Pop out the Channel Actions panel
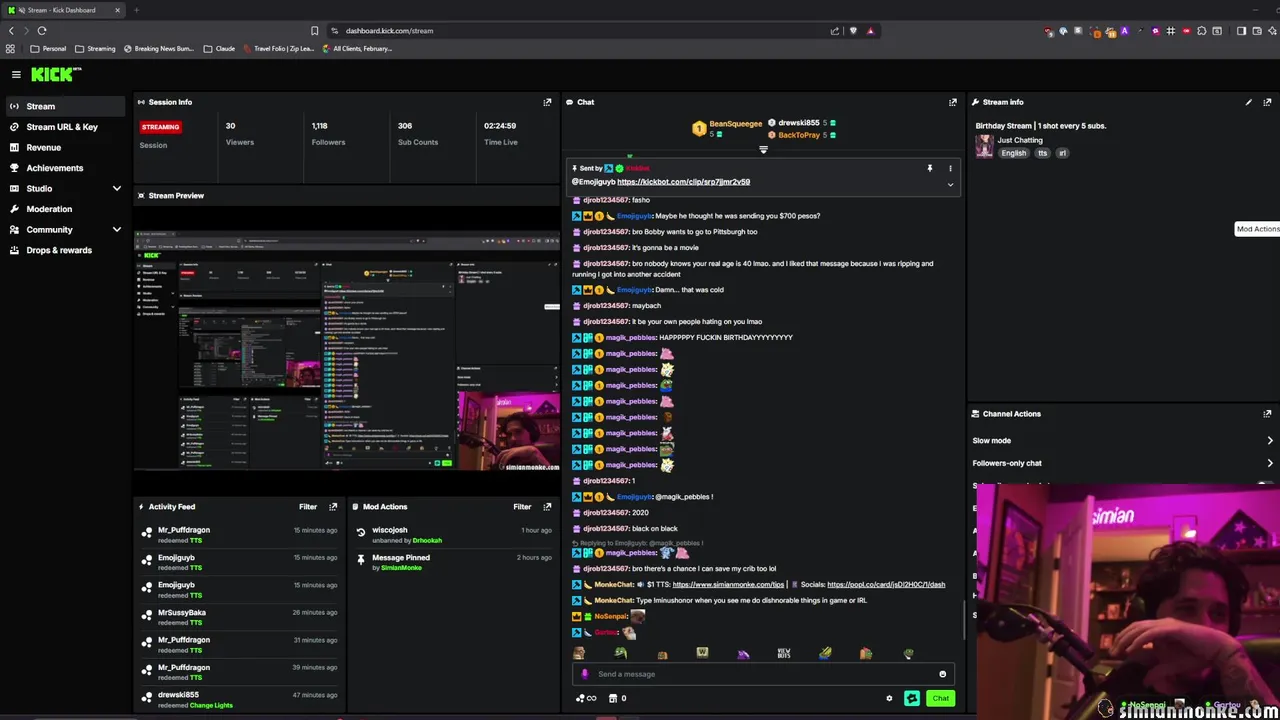This screenshot has width=1280, height=720. click(x=1267, y=414)
